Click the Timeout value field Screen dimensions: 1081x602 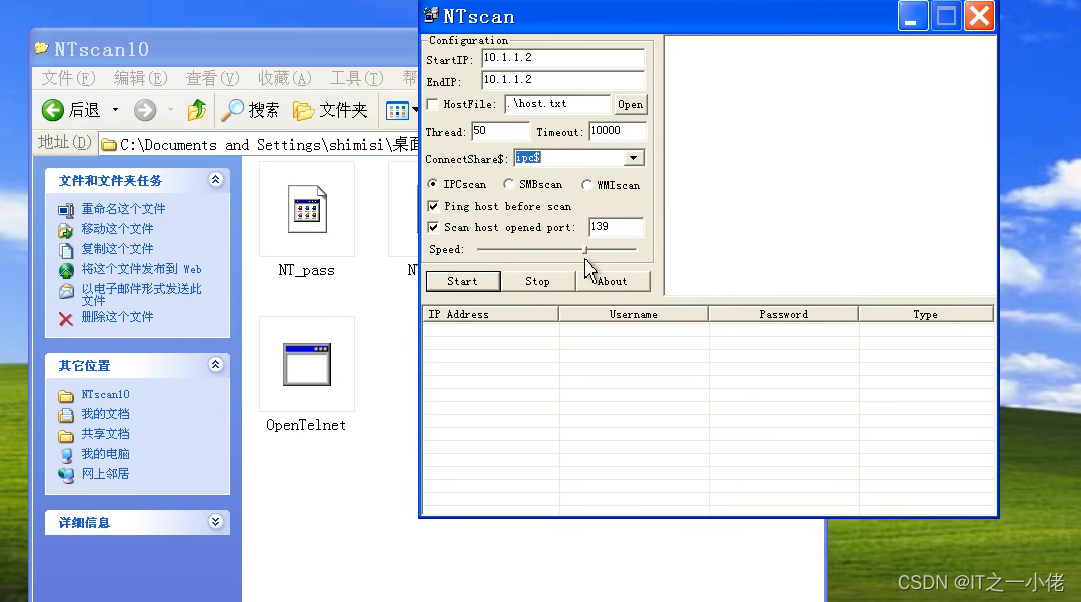[617, 131]
